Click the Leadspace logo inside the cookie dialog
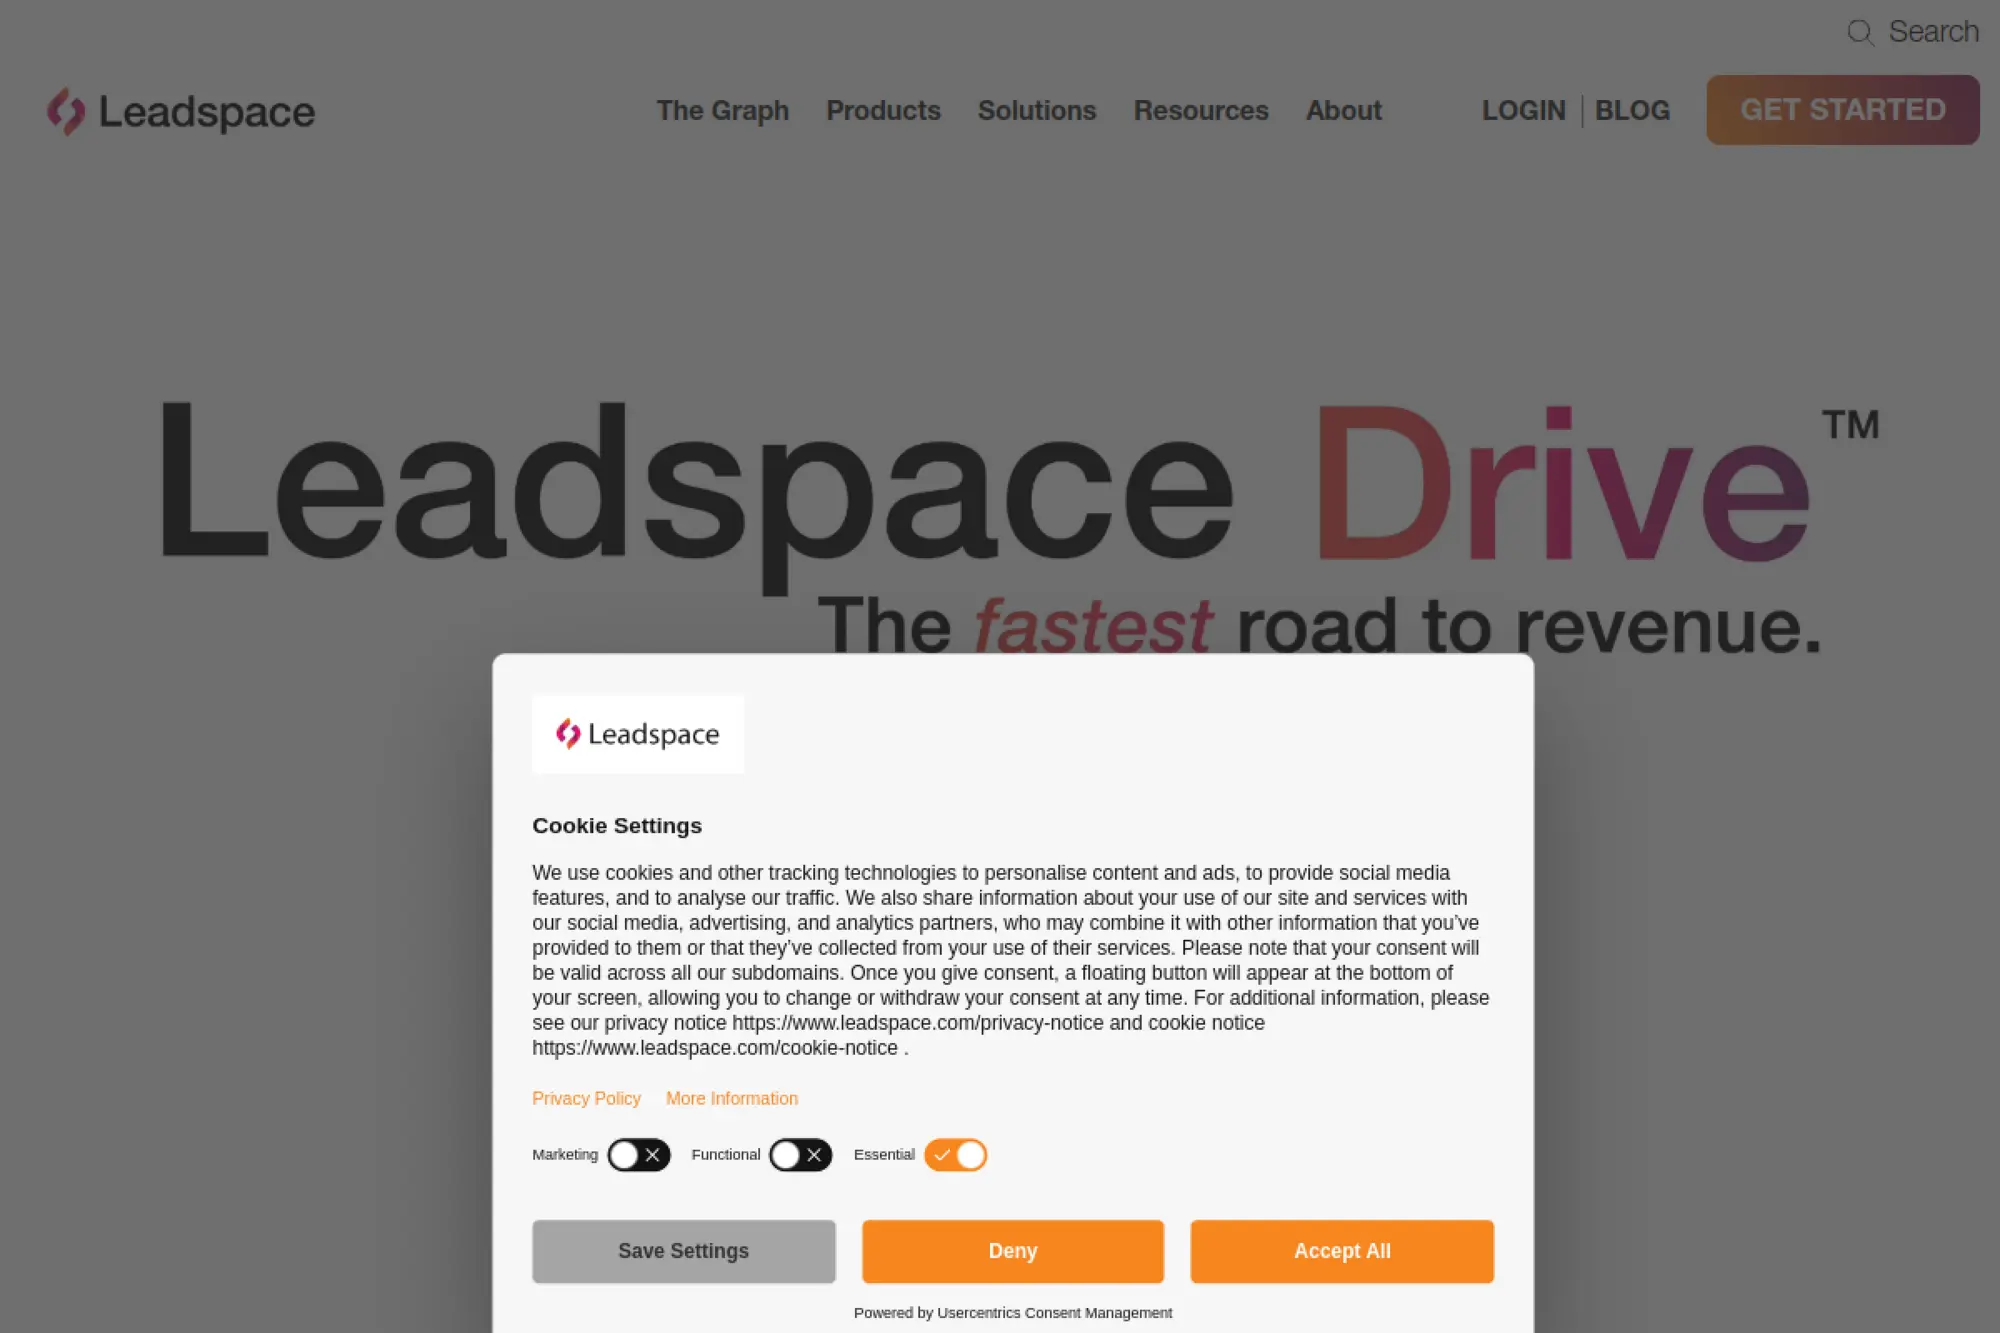This screenshot has width=2000, height=1333. [x=637, y=733]
